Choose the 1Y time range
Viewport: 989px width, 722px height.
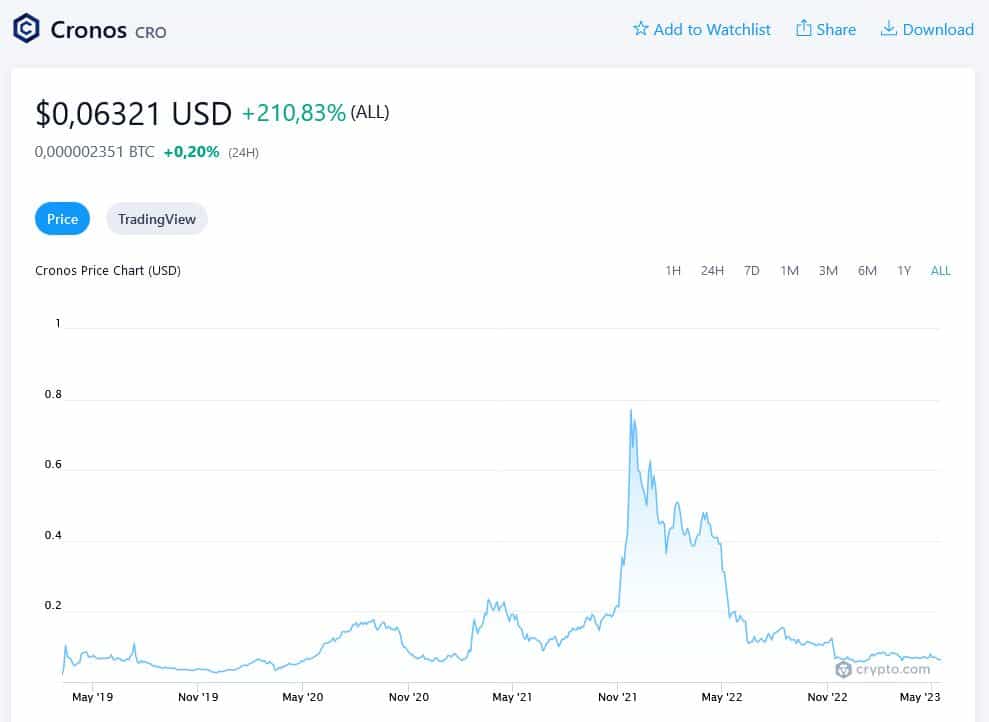904,271
